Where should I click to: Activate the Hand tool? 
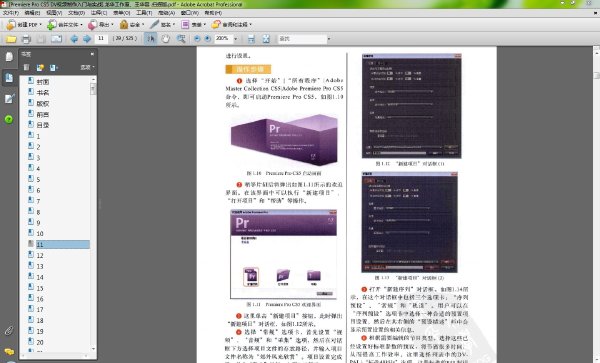pos(165,39)
